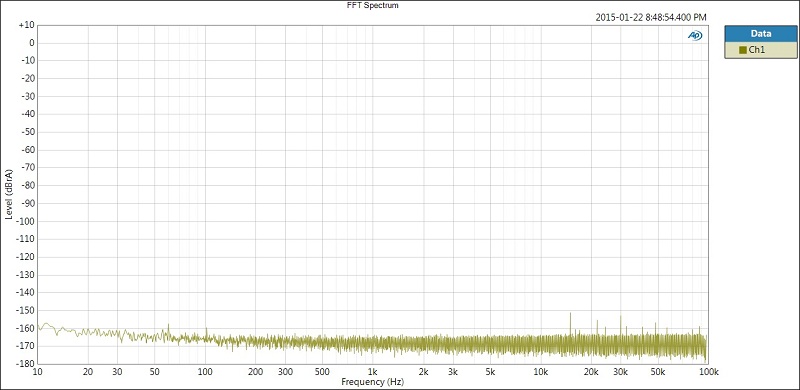Click the AP logo icon in graph
The height and width of the screenshot is (390, 800).
pos(695,35)
